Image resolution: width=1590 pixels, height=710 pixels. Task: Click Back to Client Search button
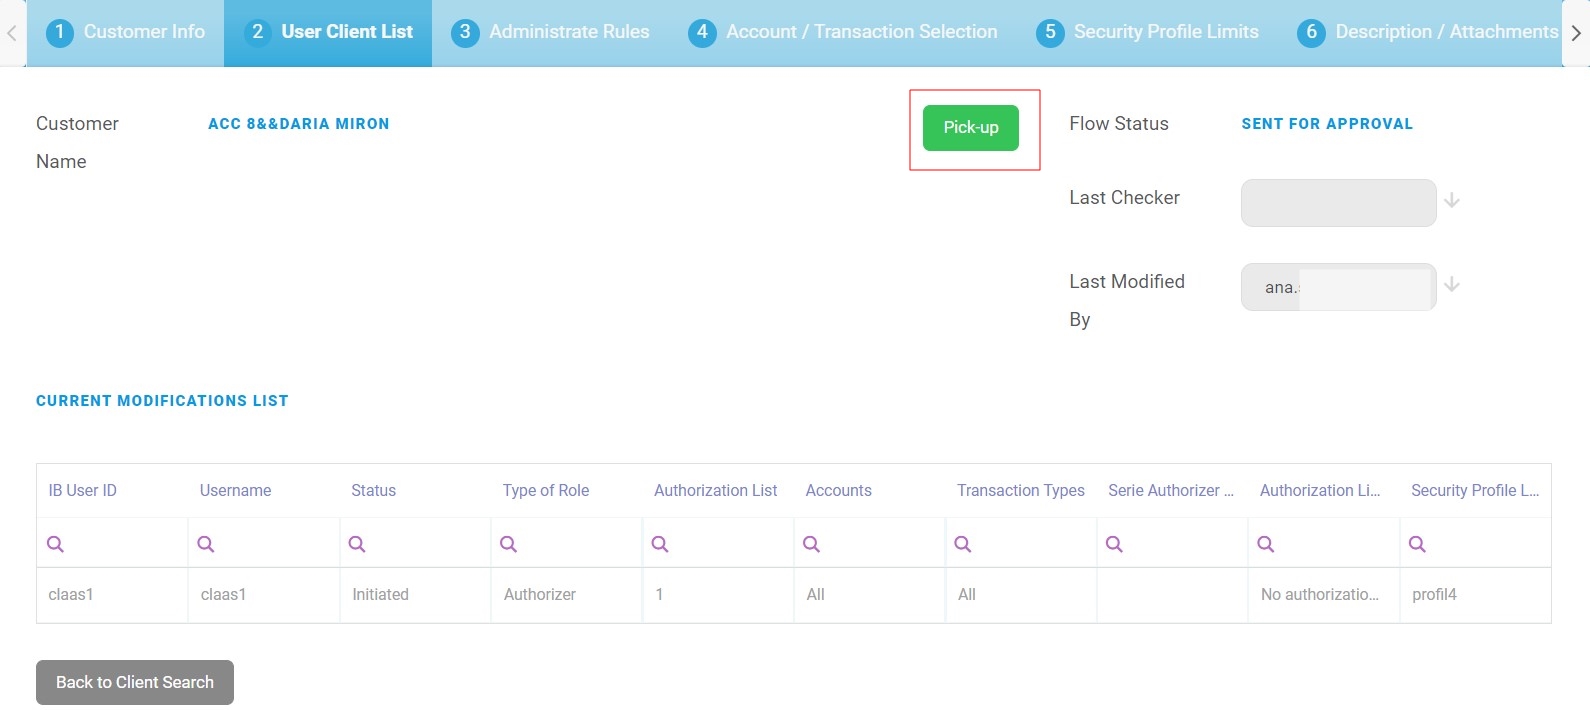(x=135, y=682)
